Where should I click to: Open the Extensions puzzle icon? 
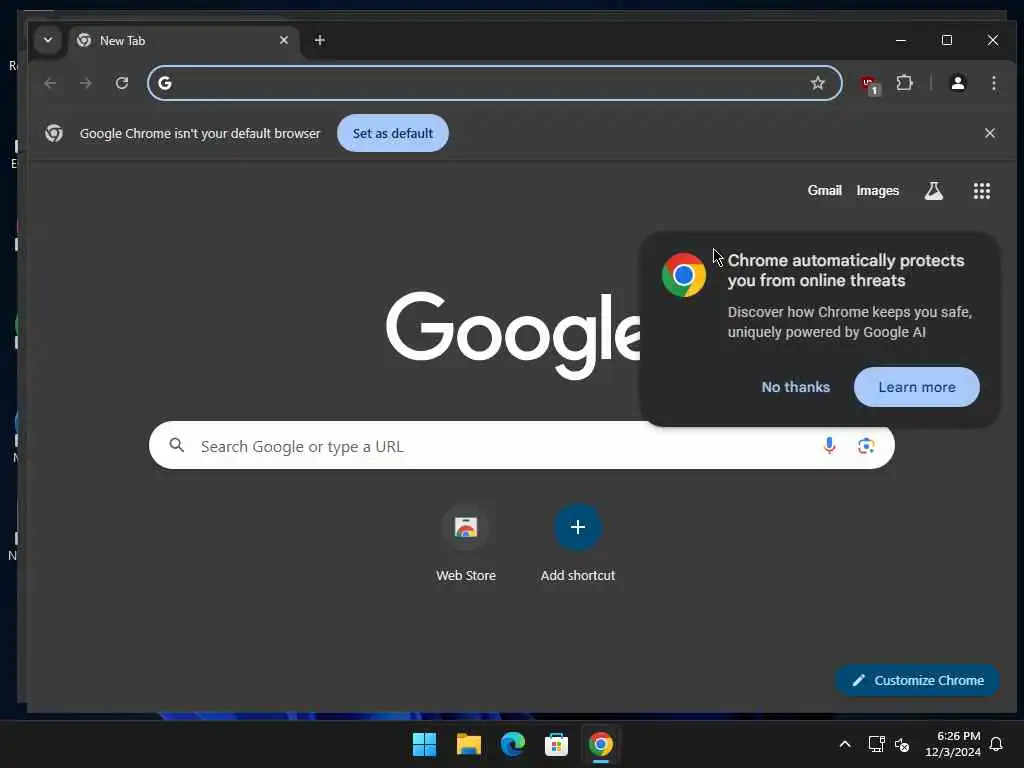(904, 83)
